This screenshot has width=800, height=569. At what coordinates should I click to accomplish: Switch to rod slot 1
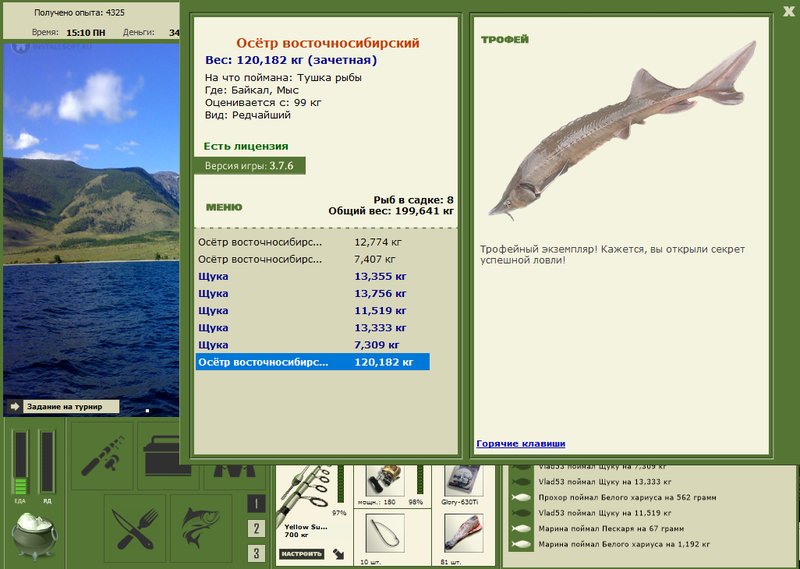pos(256,504)
